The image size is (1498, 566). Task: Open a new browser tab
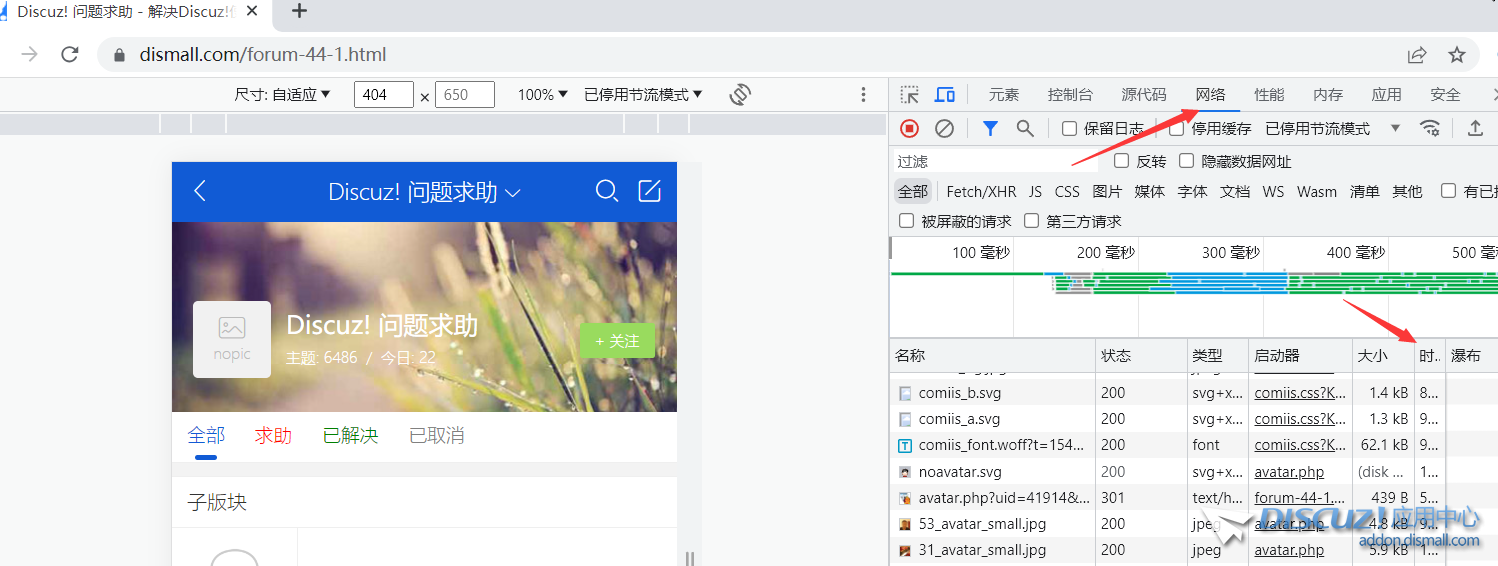tap(299, 12)
